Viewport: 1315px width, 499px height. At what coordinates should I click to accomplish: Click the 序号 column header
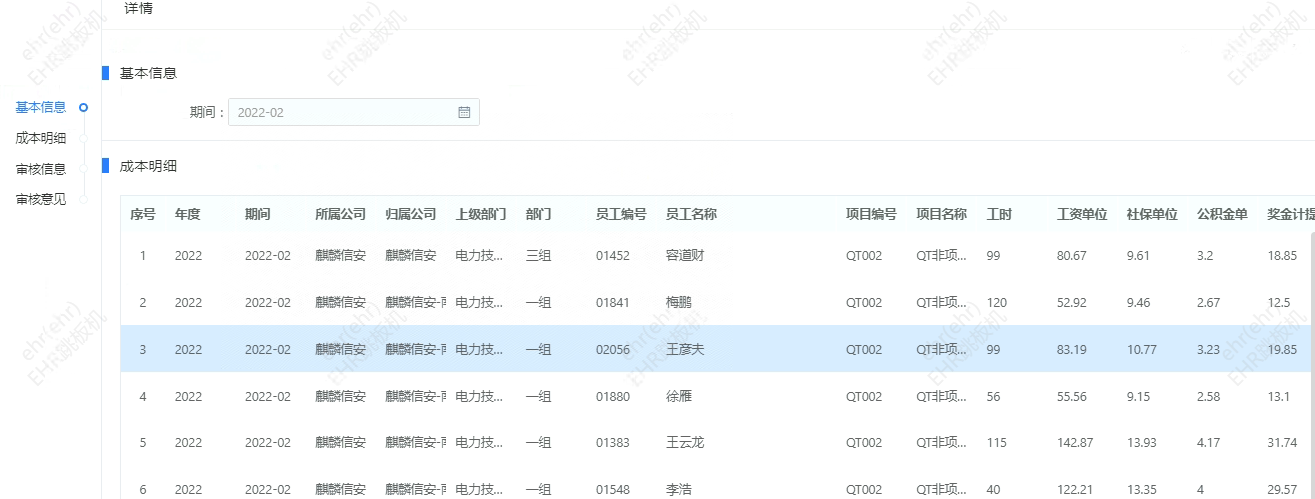tap(143, 215)
